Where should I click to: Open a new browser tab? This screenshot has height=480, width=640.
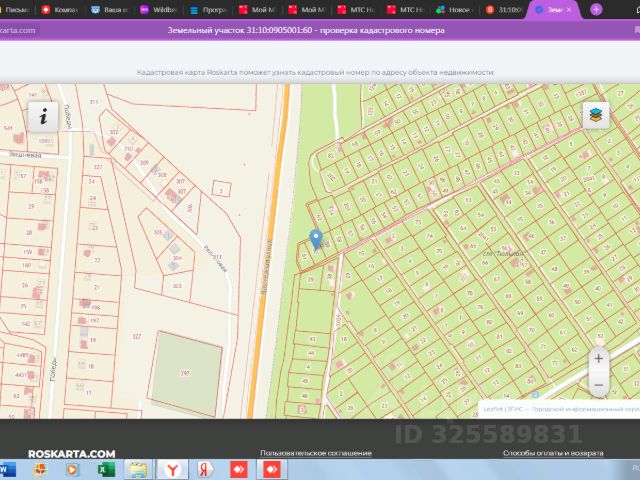(x=596, y=9)
